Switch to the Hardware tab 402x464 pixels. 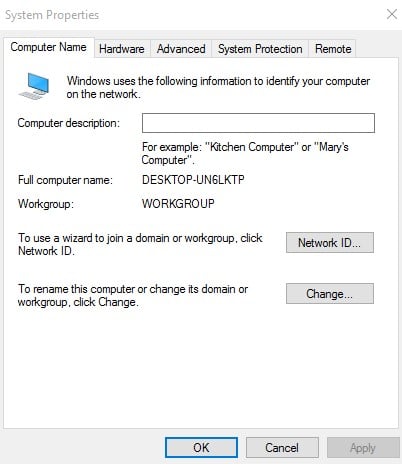click(122, 49)
